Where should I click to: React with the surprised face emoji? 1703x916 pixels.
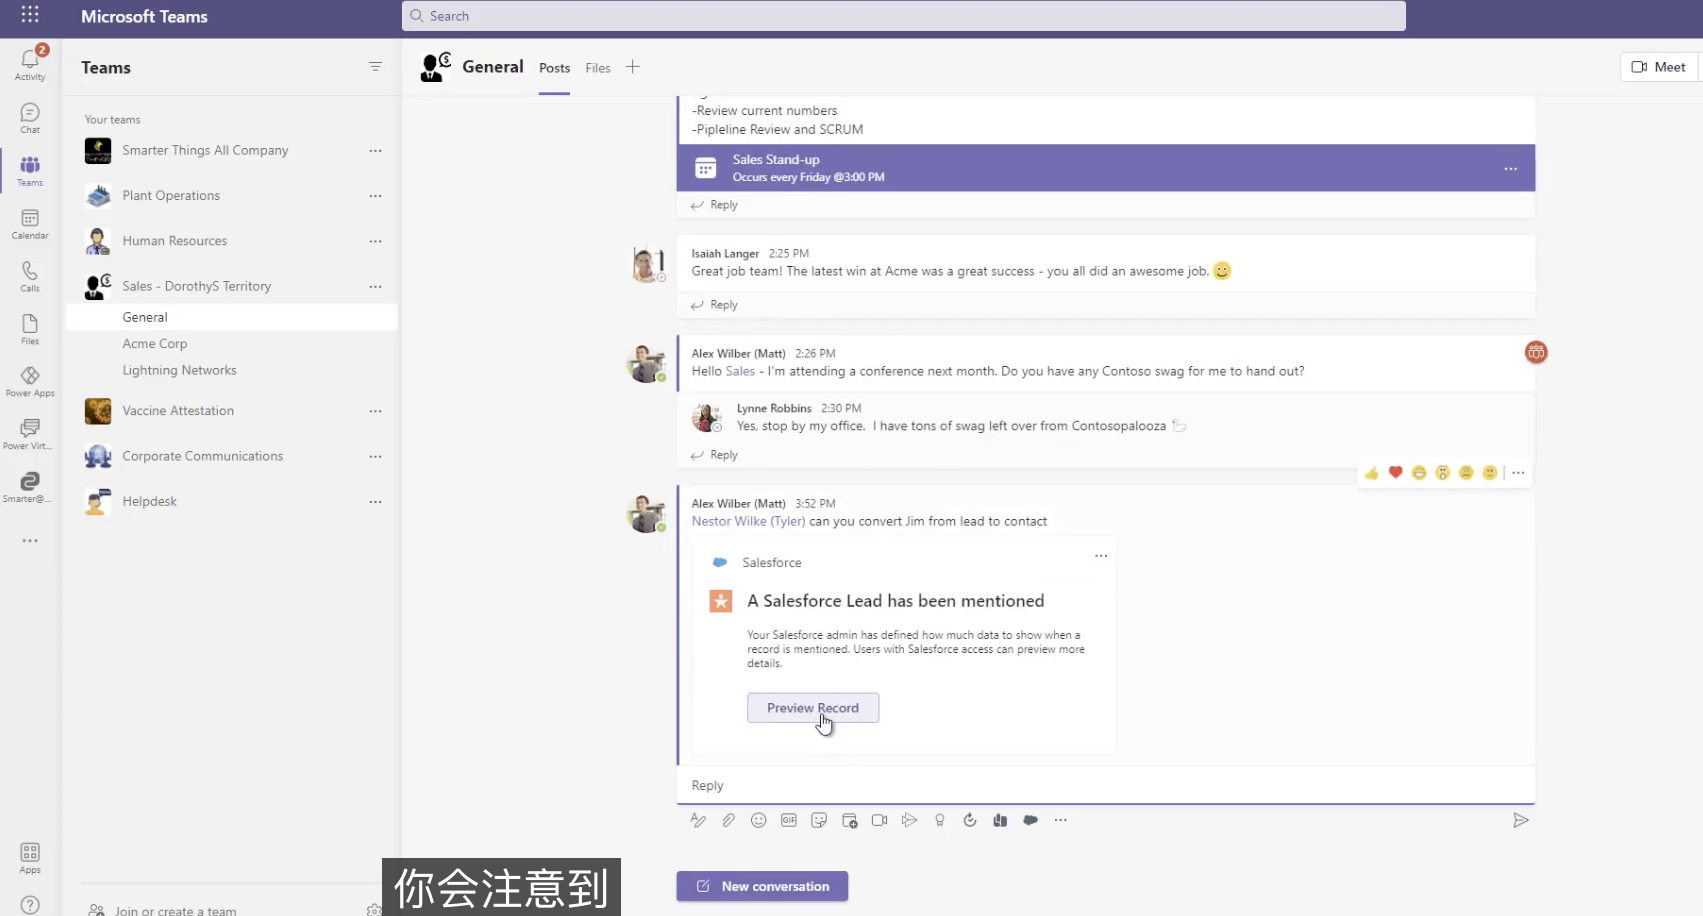(x=1442, y=473)
